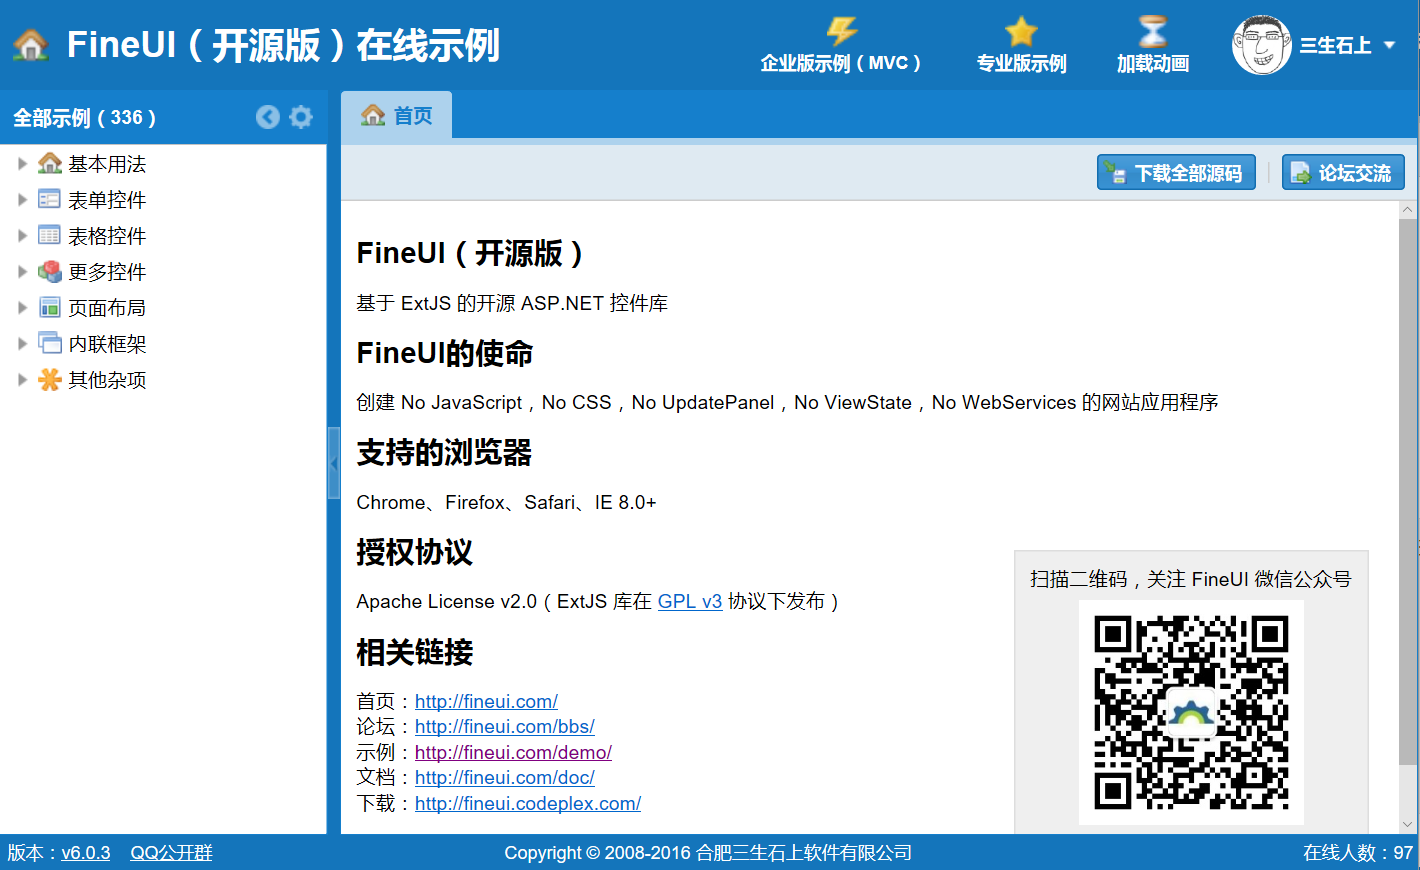Click the hourglass loading animation (加载动画) item

tap(1152, 46)
